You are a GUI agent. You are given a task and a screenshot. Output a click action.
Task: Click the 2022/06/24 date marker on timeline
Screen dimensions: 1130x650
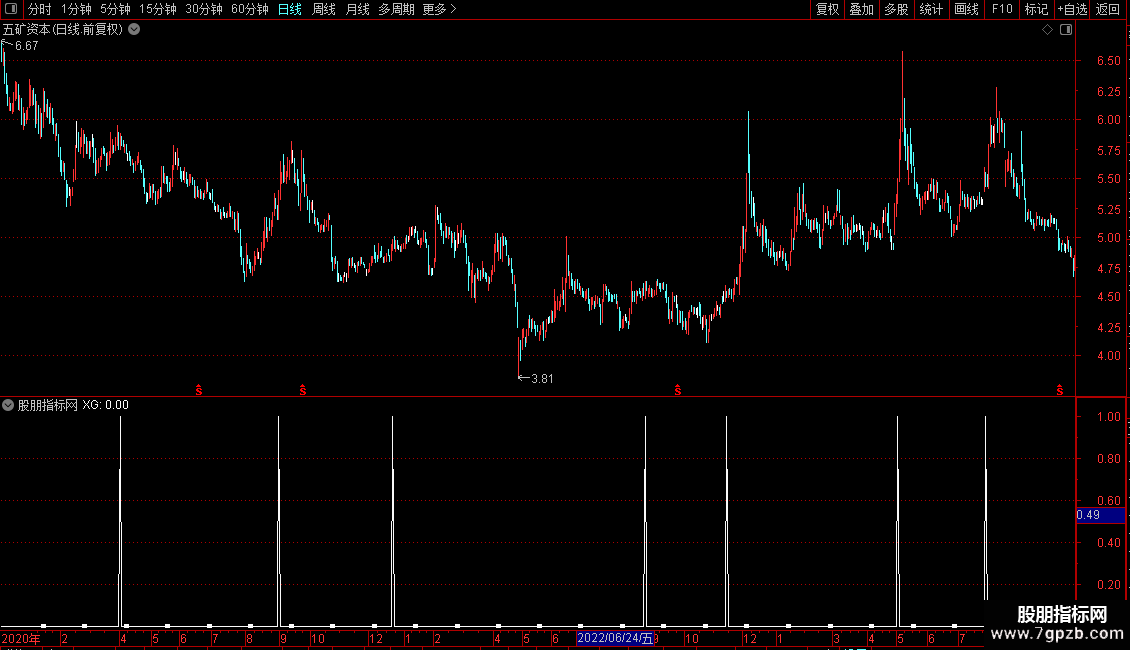pyautogui.click(x=615, y=638)
